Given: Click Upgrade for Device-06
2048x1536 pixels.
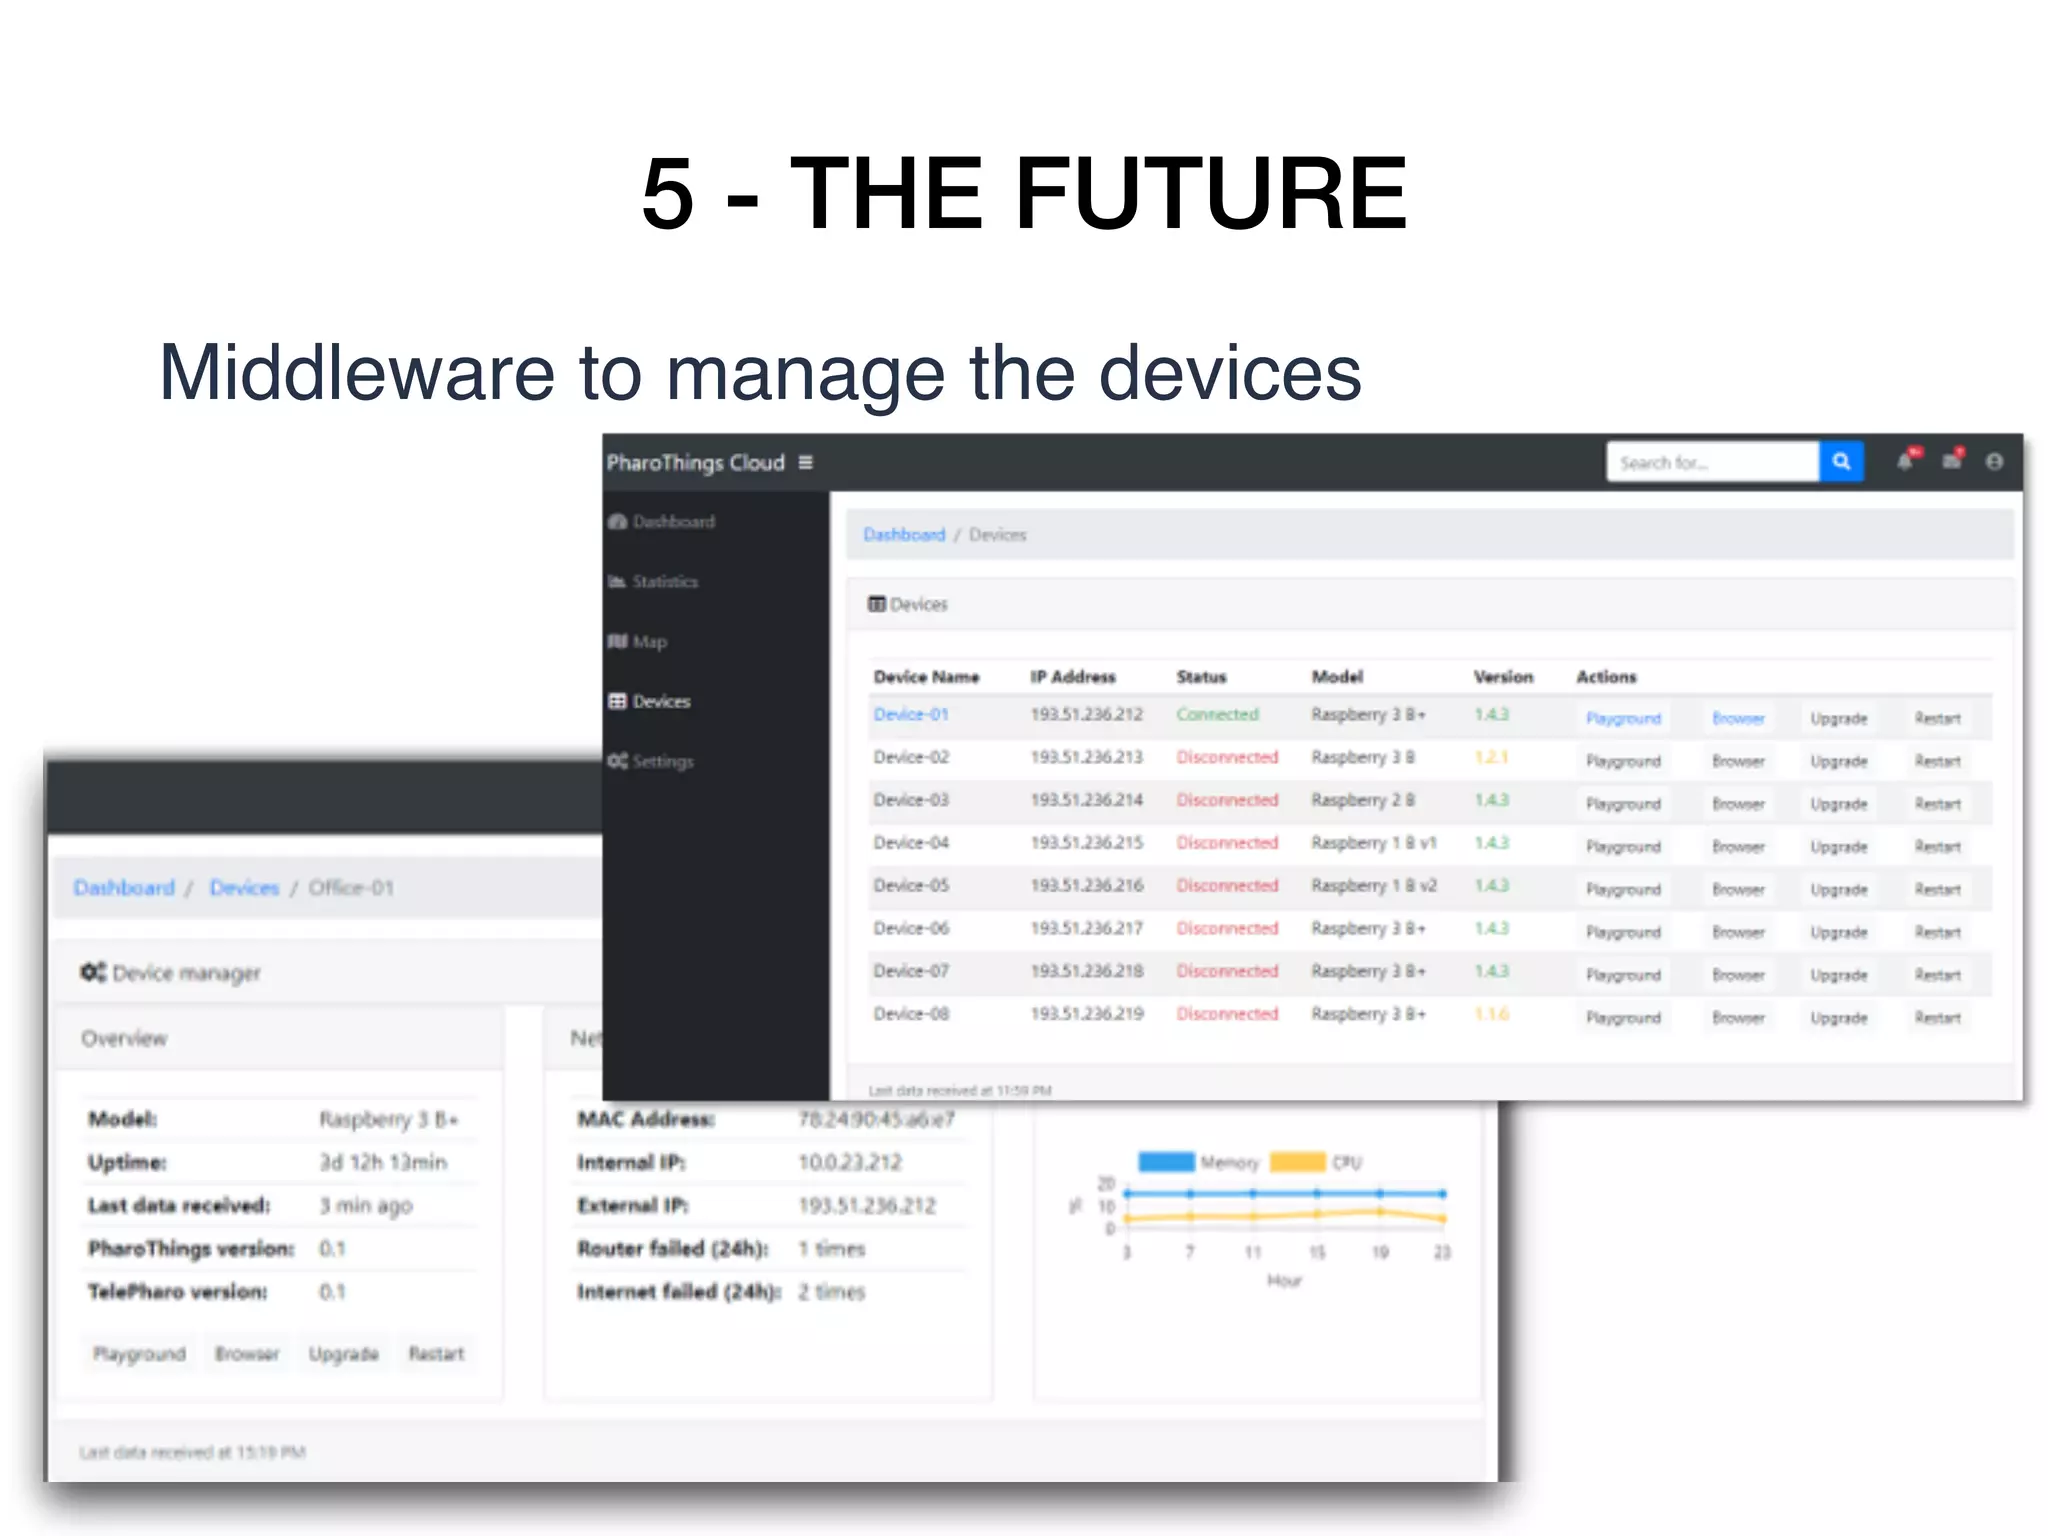Looking at the screenshot, I should tap(1838, 932).
